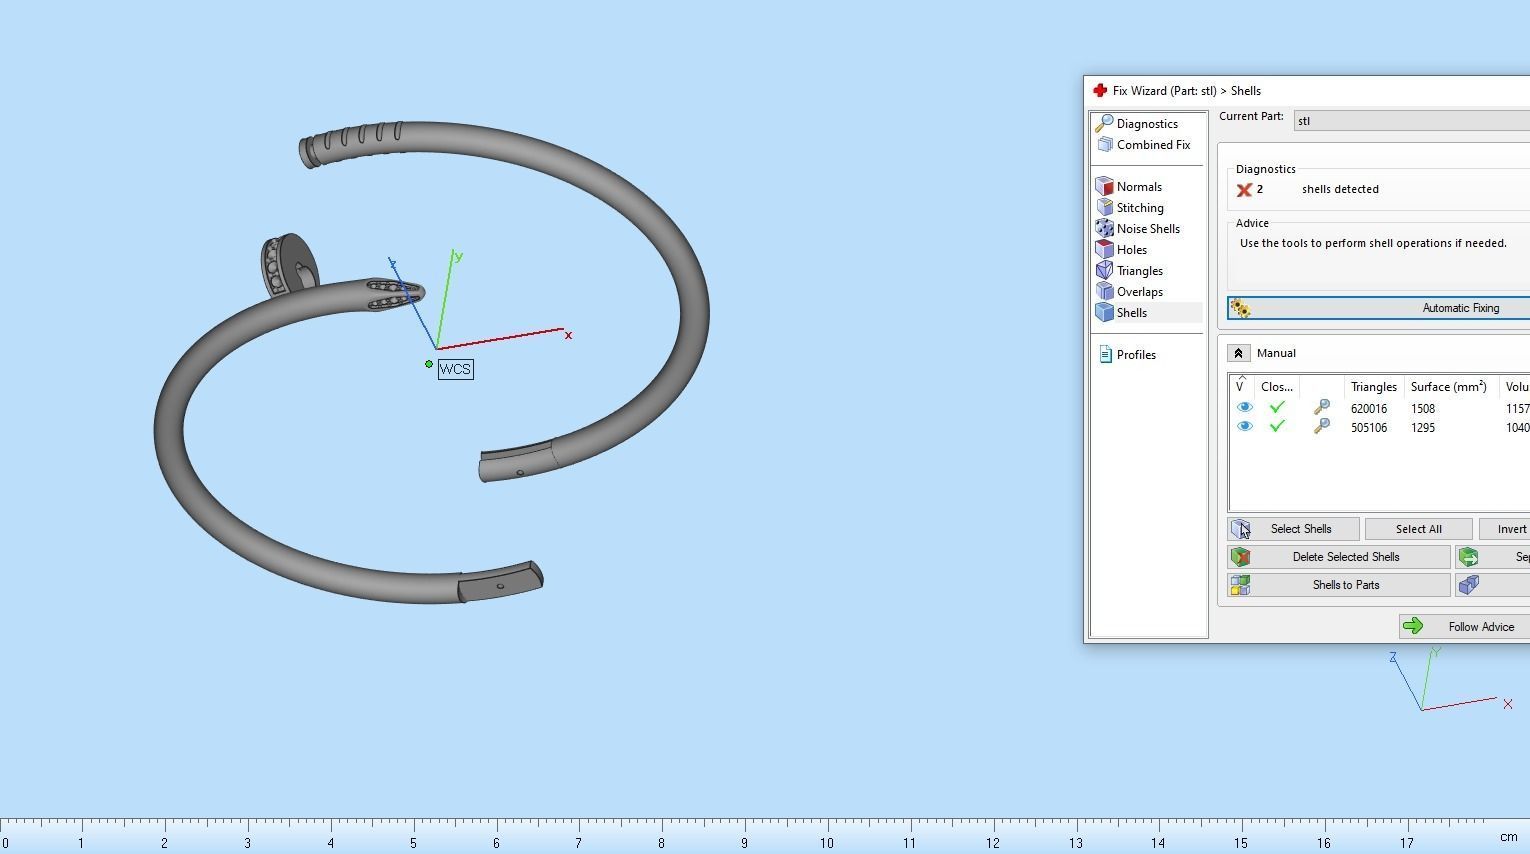The height and width of the screenshot is (854, 1530).
Task: Open the Diagnostics page
Action: click(x=1146, y=124)
